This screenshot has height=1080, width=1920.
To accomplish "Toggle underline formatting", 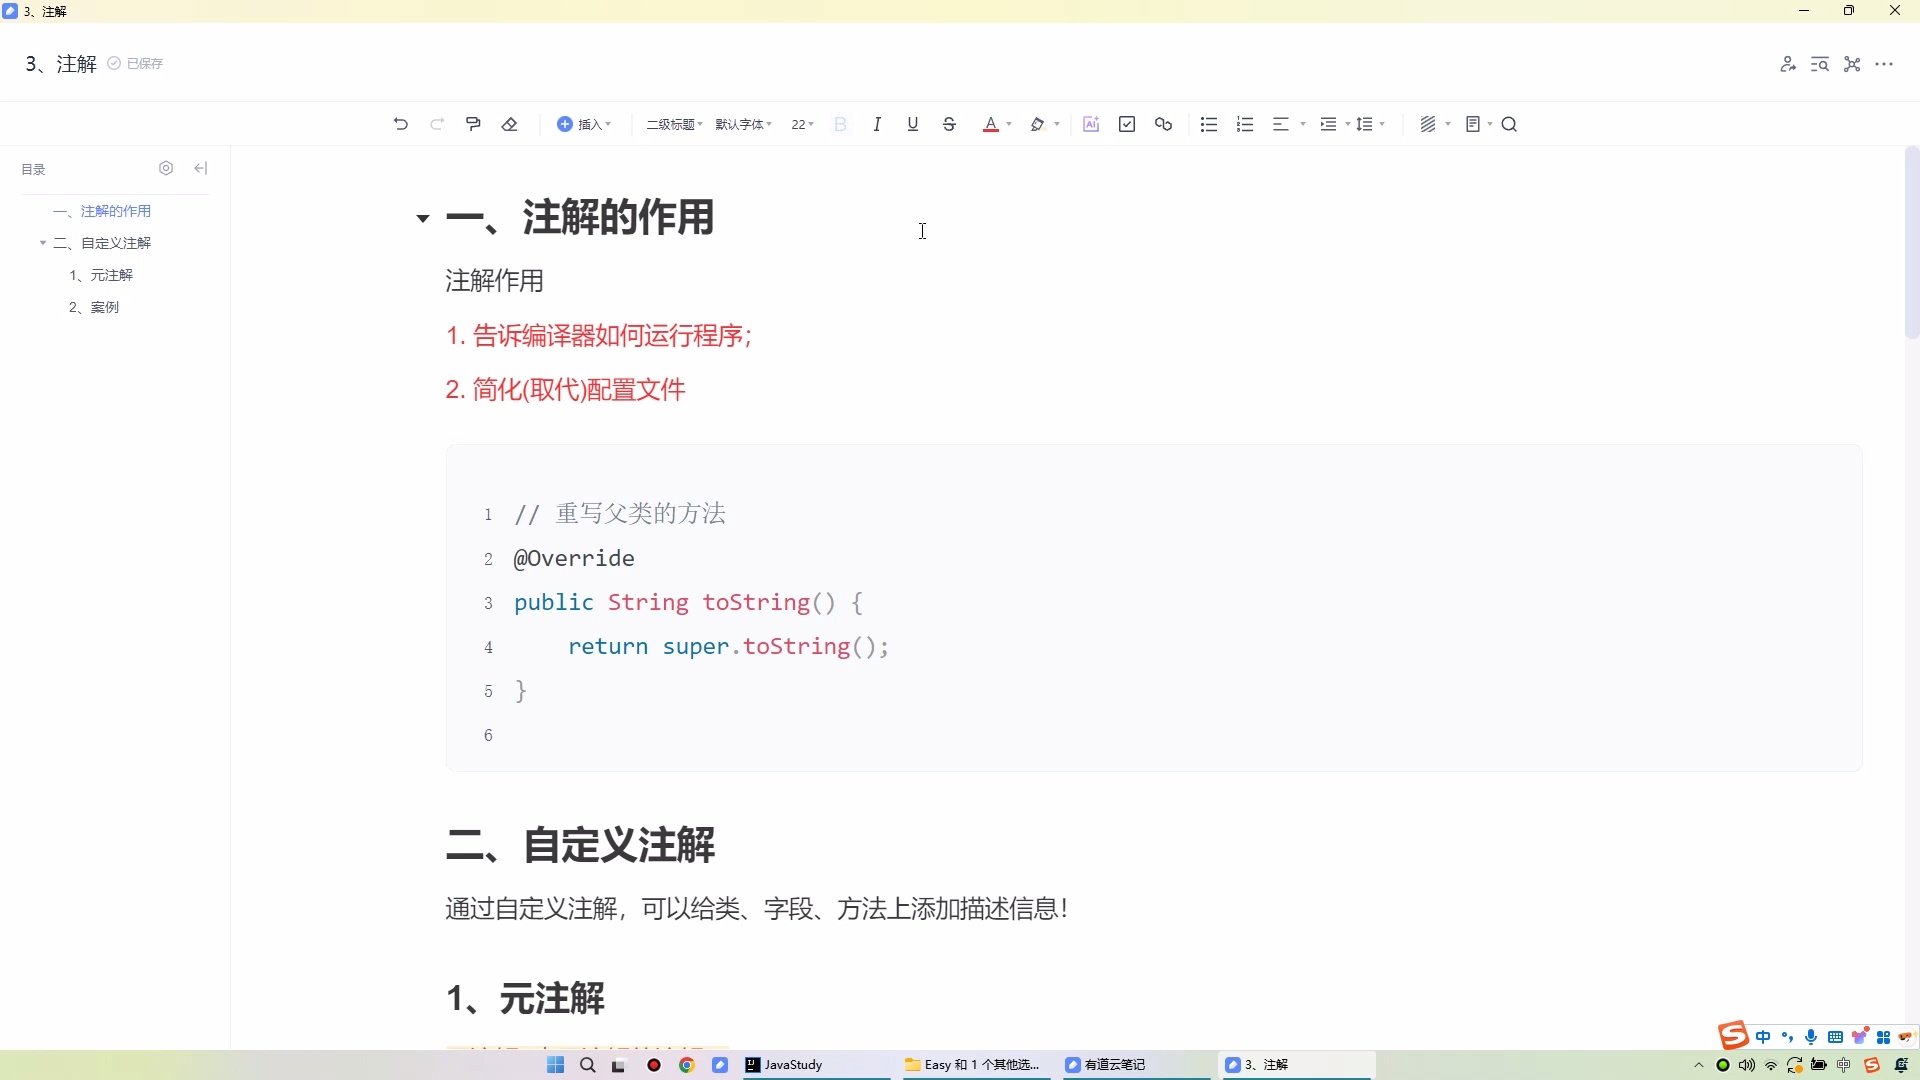I will 912,123.
